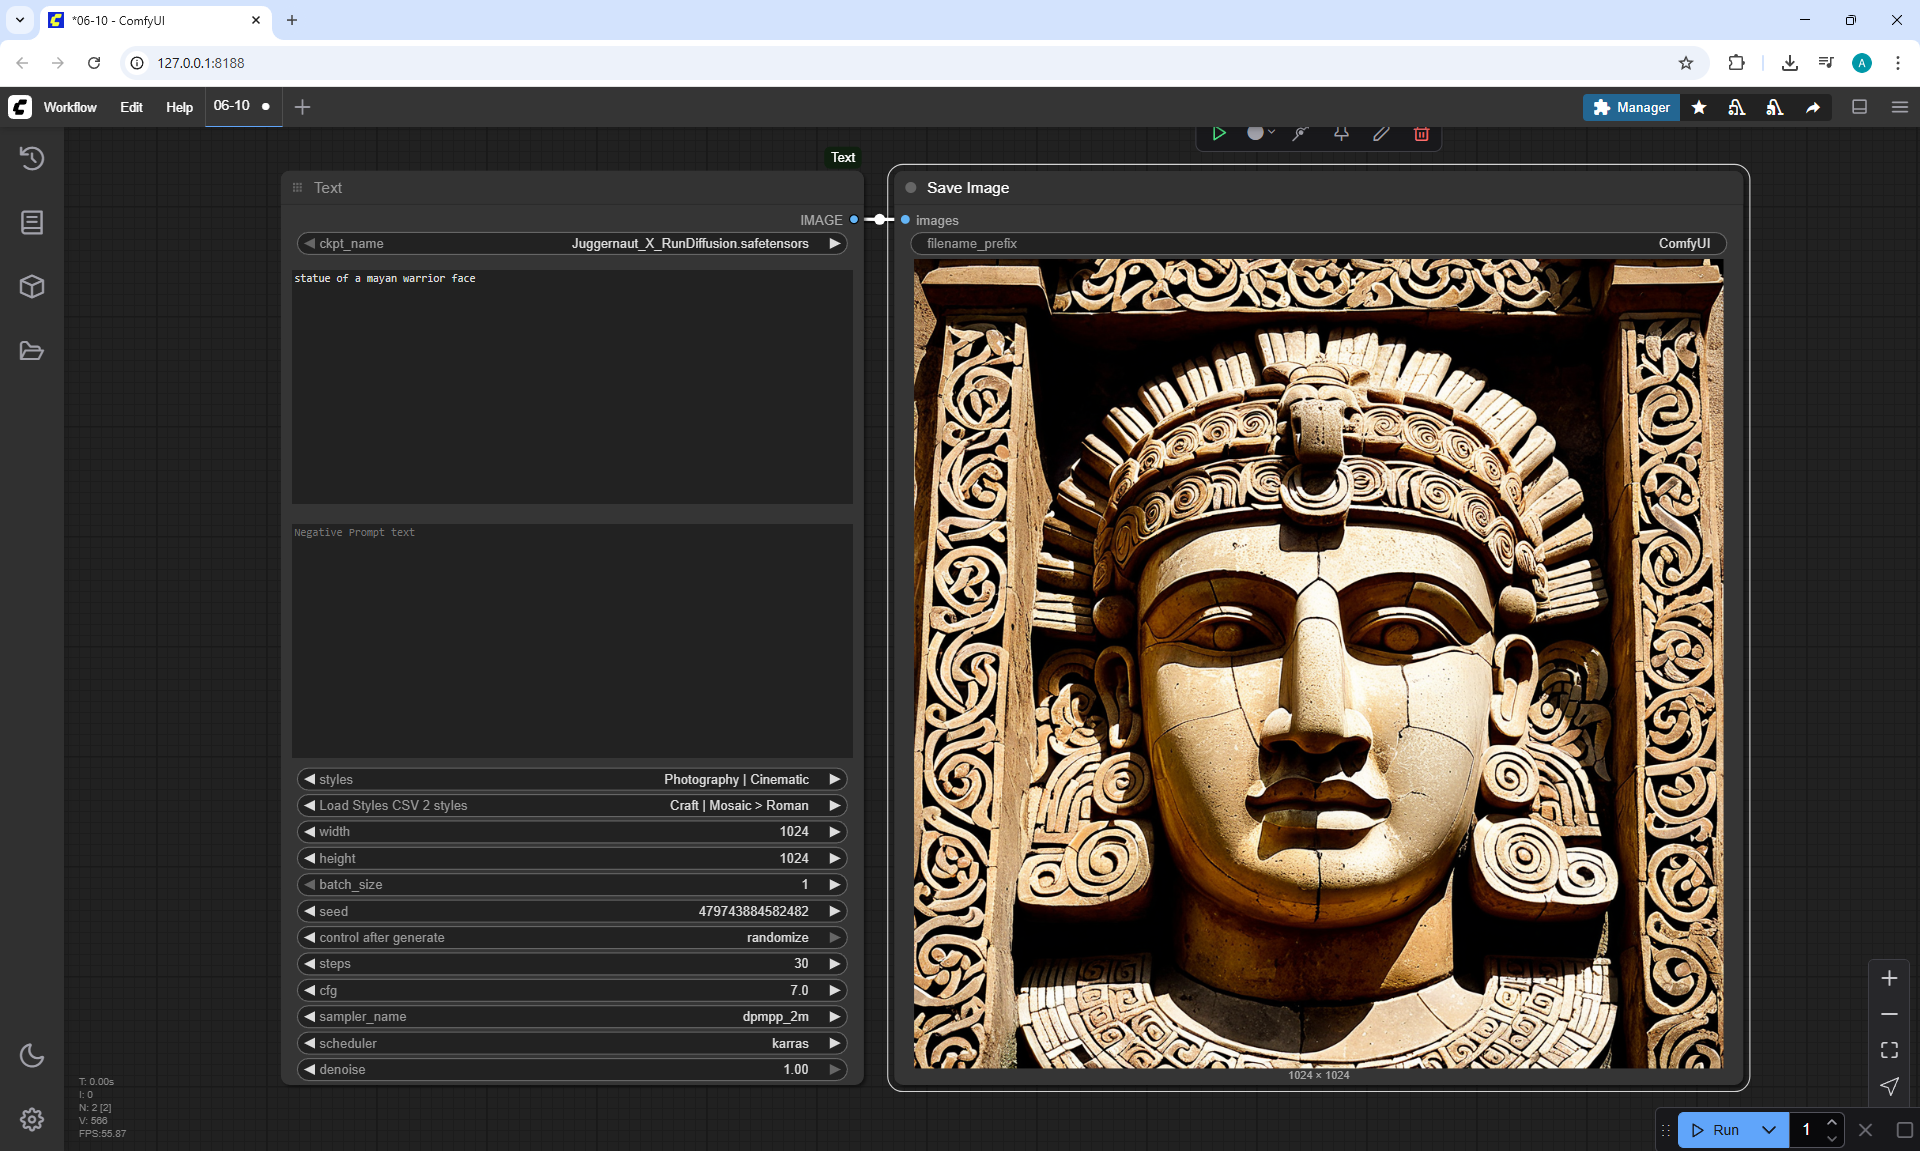
Task: Click the share arrow icon
Action: coord(1813,107)
